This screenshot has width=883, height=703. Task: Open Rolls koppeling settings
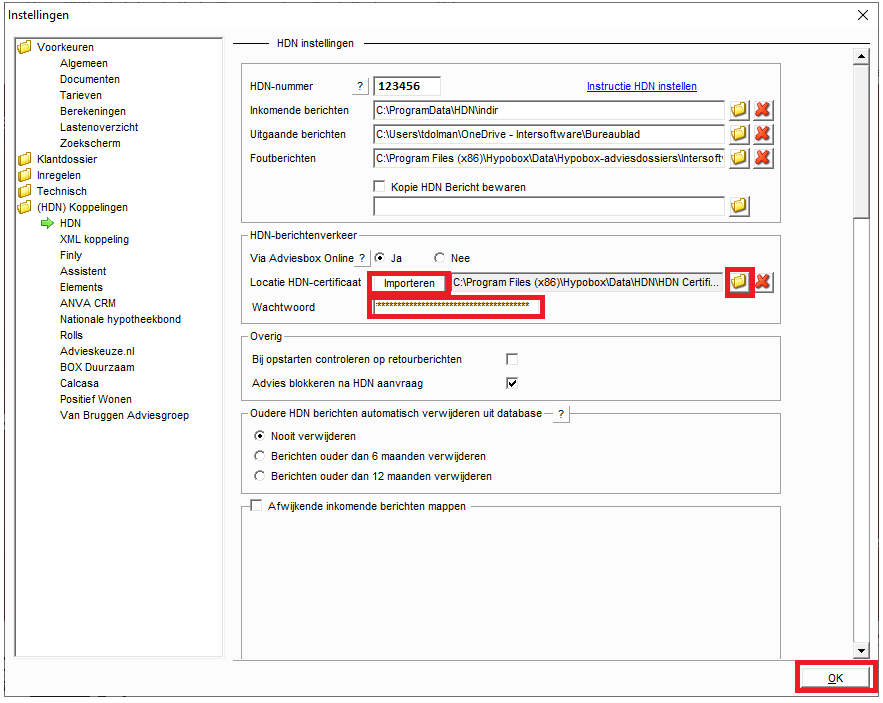tap(72, 335)
